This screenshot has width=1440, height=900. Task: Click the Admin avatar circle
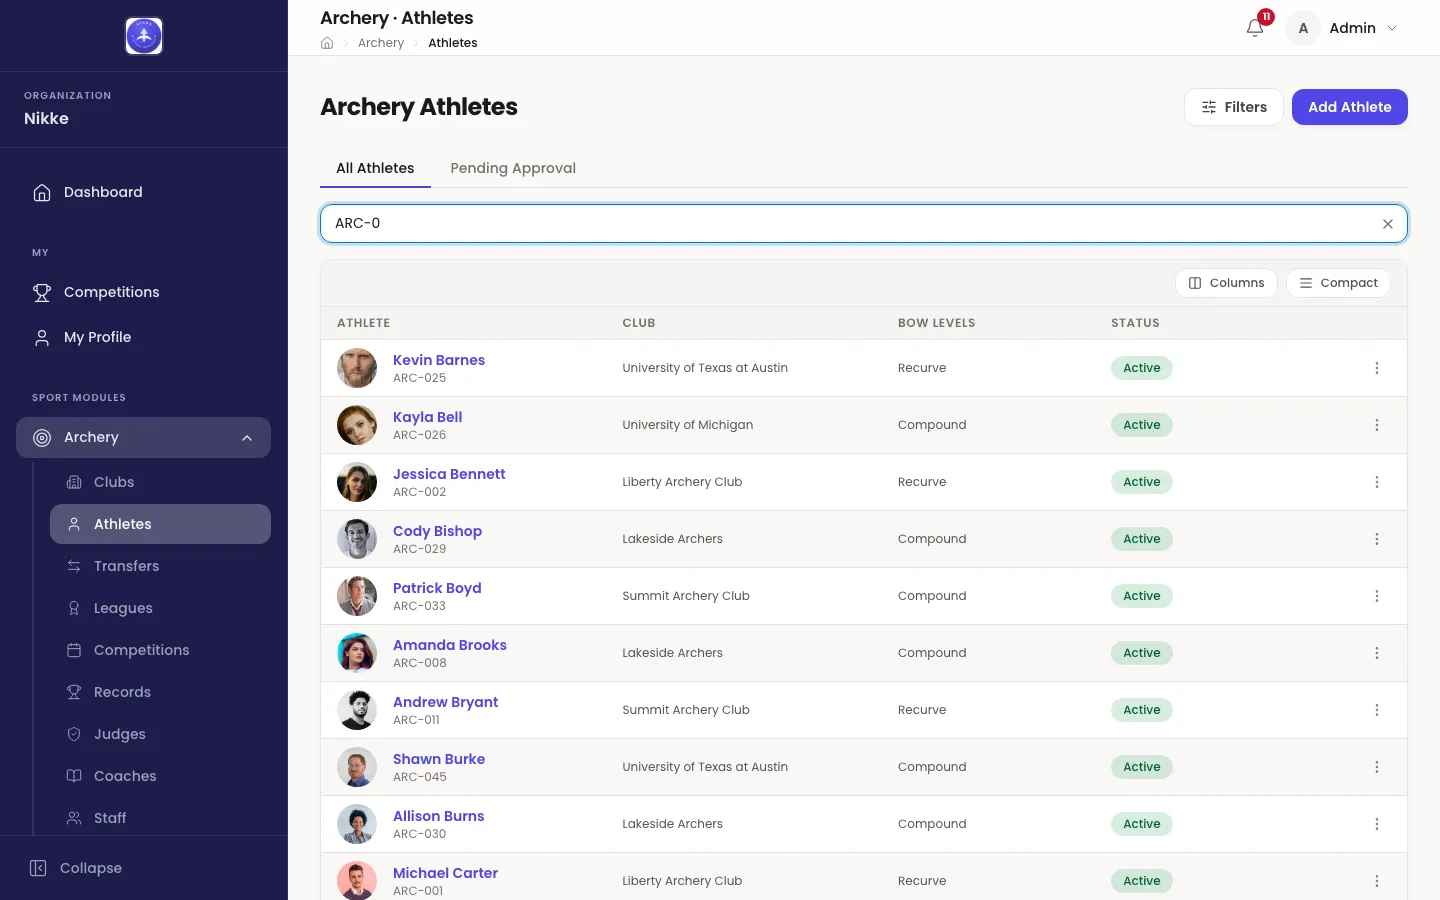point(1303,28)
